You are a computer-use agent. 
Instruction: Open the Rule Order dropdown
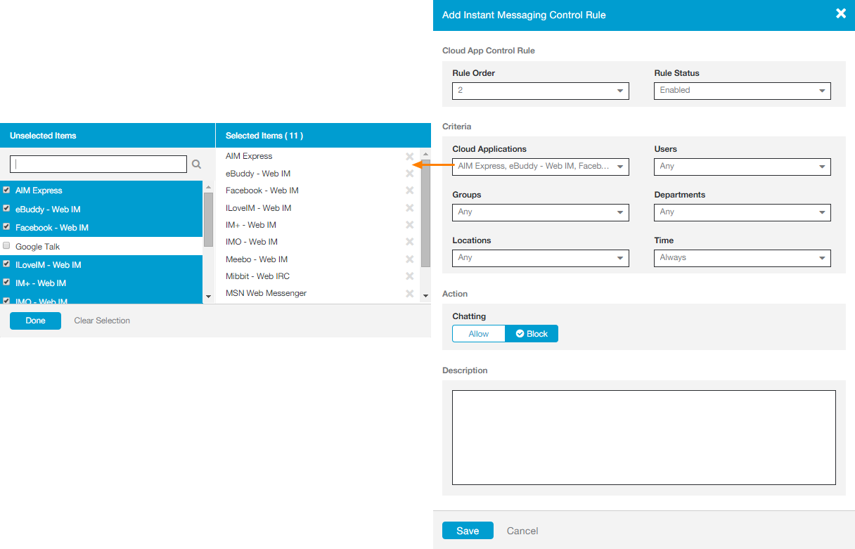pyautogui.click(x=540, y=91)
